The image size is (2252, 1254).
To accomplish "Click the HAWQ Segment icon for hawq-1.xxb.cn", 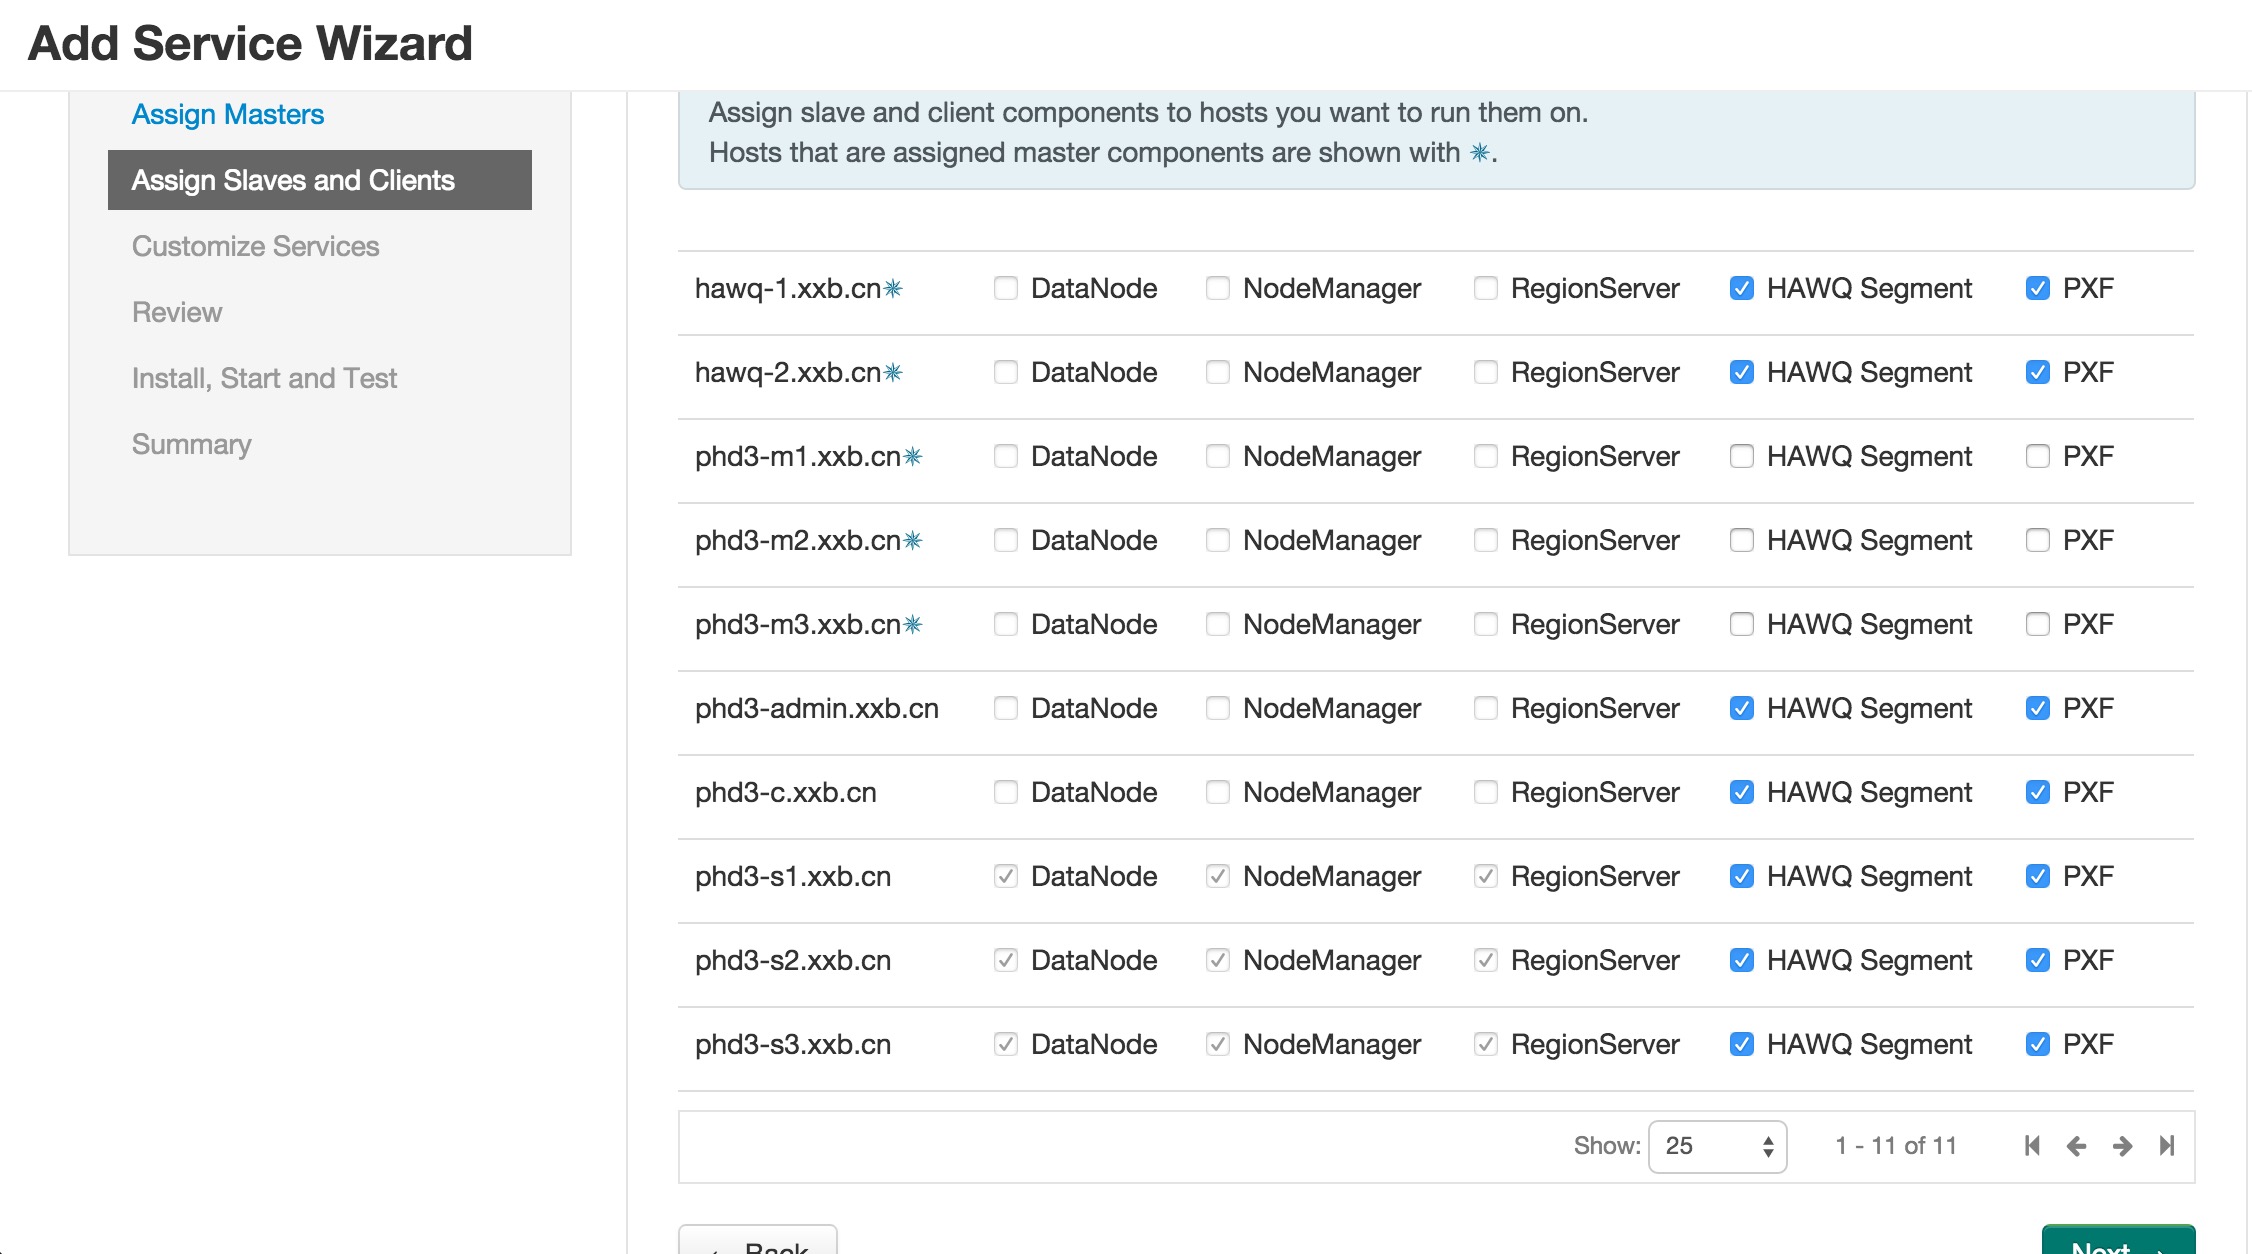I will [x=1740, y=287].
